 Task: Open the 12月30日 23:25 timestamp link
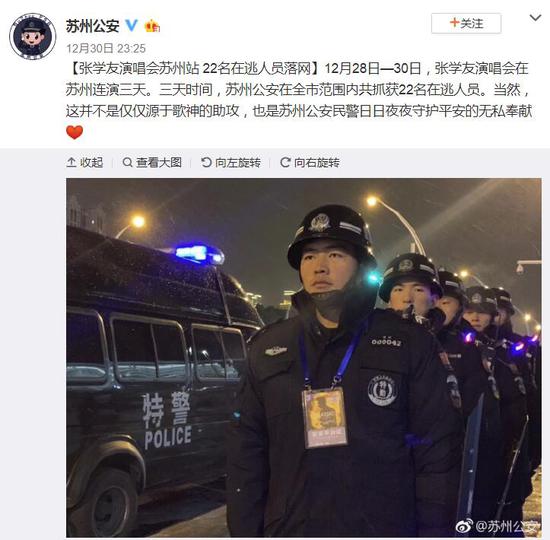coord(106,48)
